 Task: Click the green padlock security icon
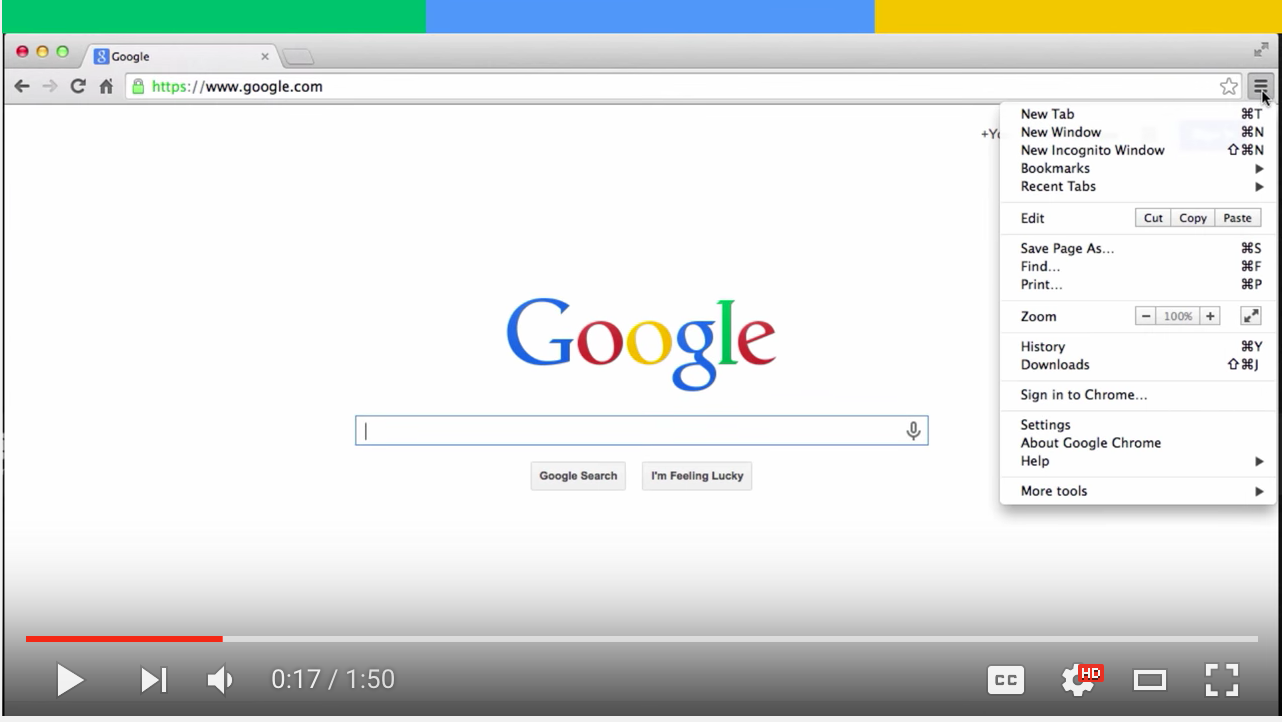click(x=139, y=87)
